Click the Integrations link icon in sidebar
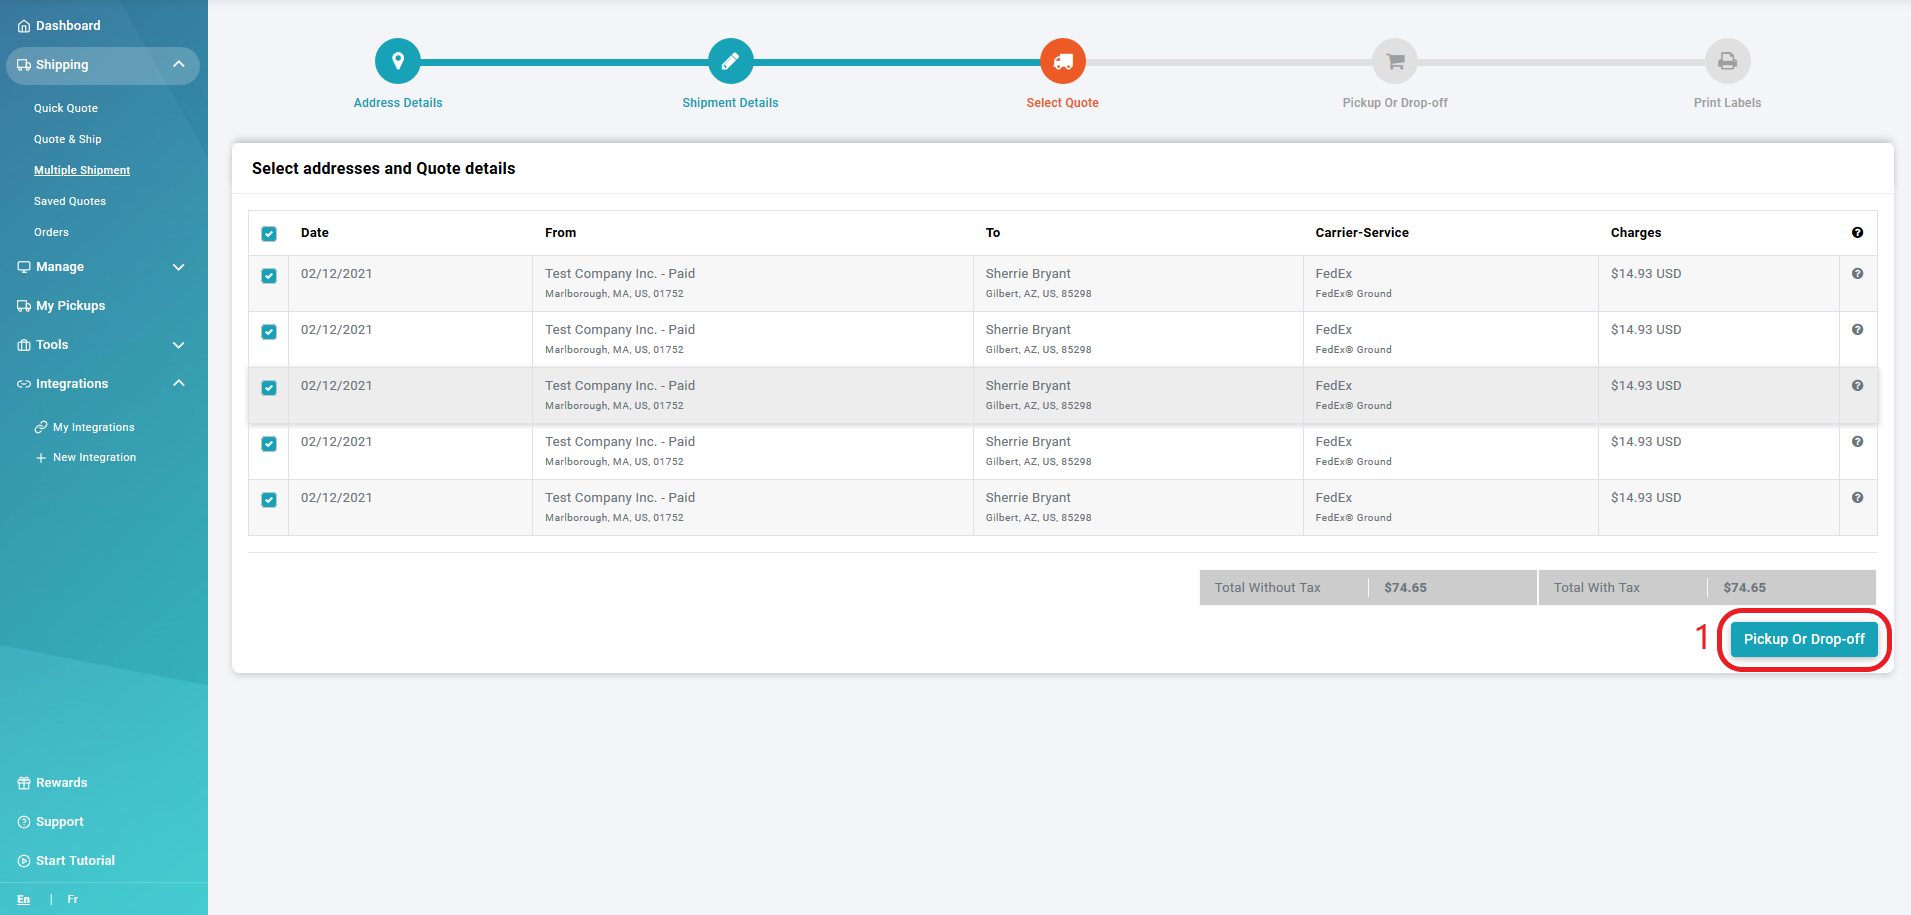Viewport: 1911px width, 915px height. point(24,384)
